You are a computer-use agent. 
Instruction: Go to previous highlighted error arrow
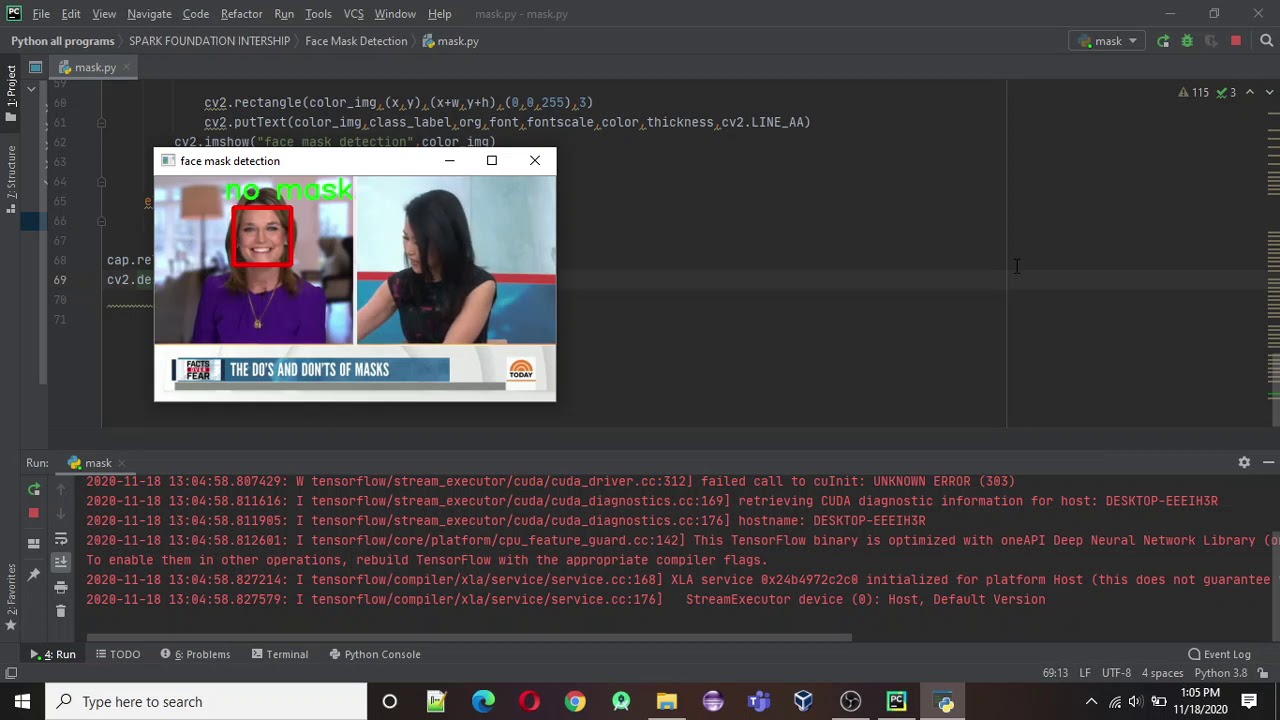1250,92
